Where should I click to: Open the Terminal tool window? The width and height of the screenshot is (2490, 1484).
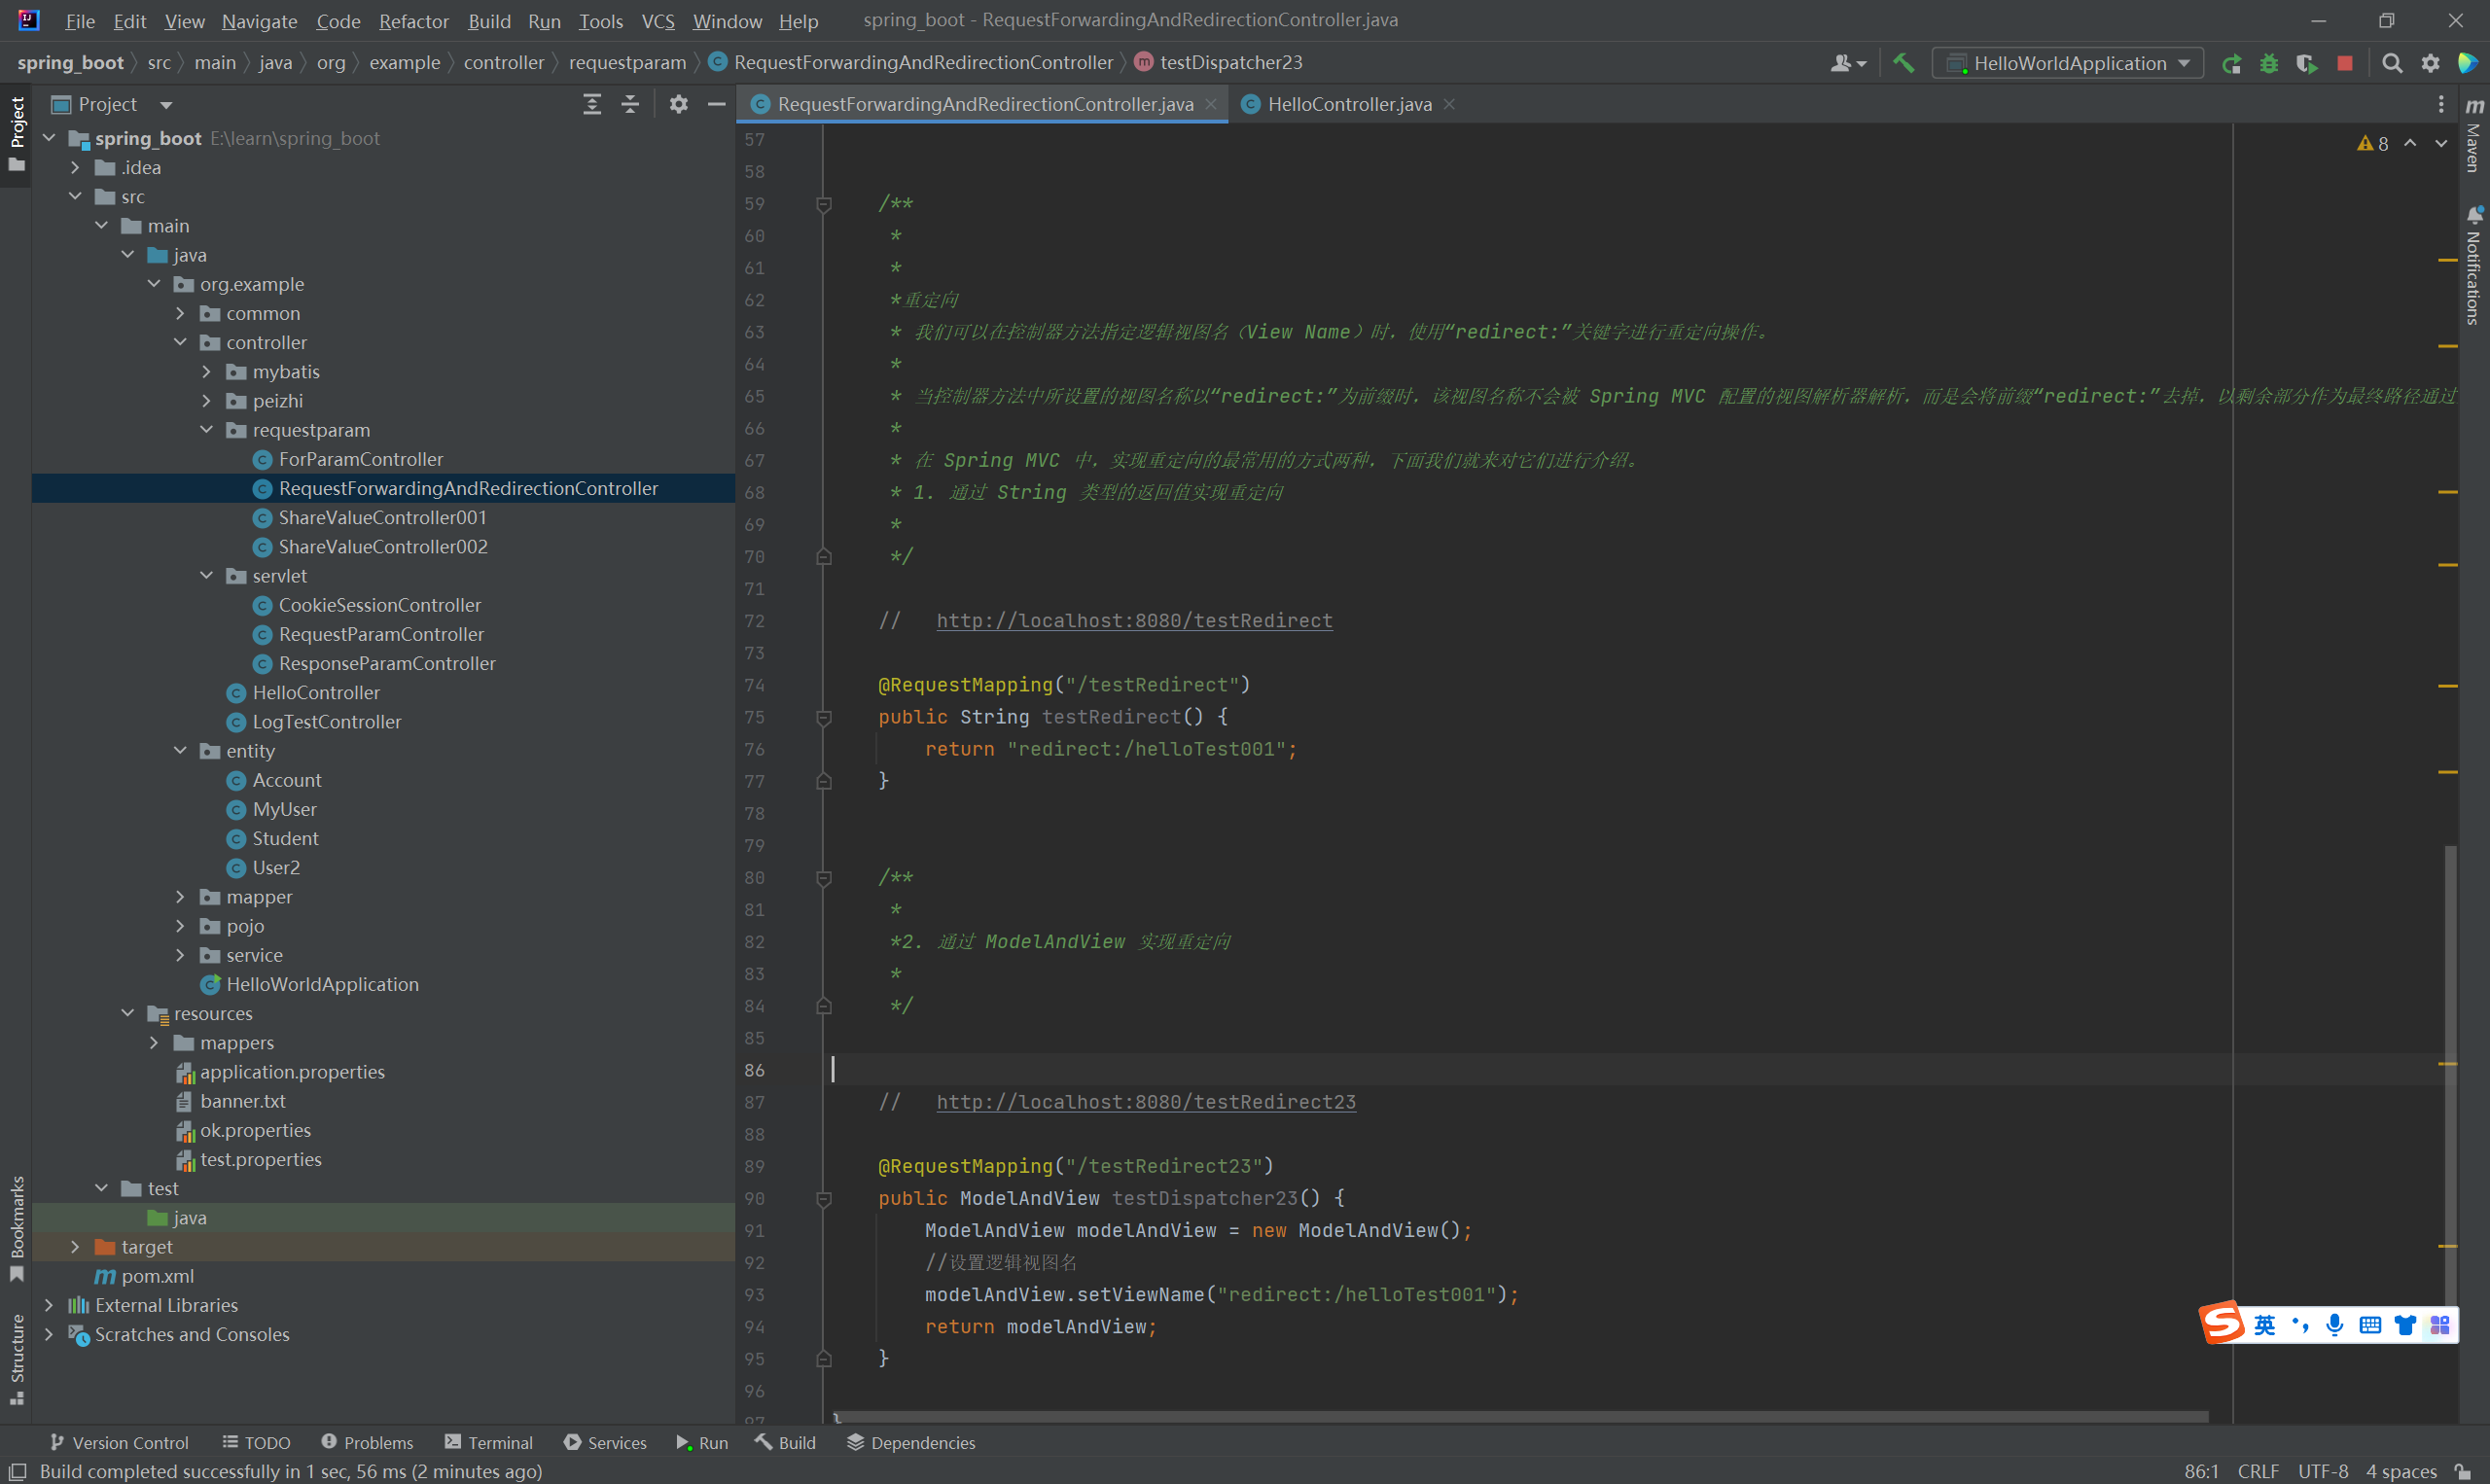[489, 1442]
